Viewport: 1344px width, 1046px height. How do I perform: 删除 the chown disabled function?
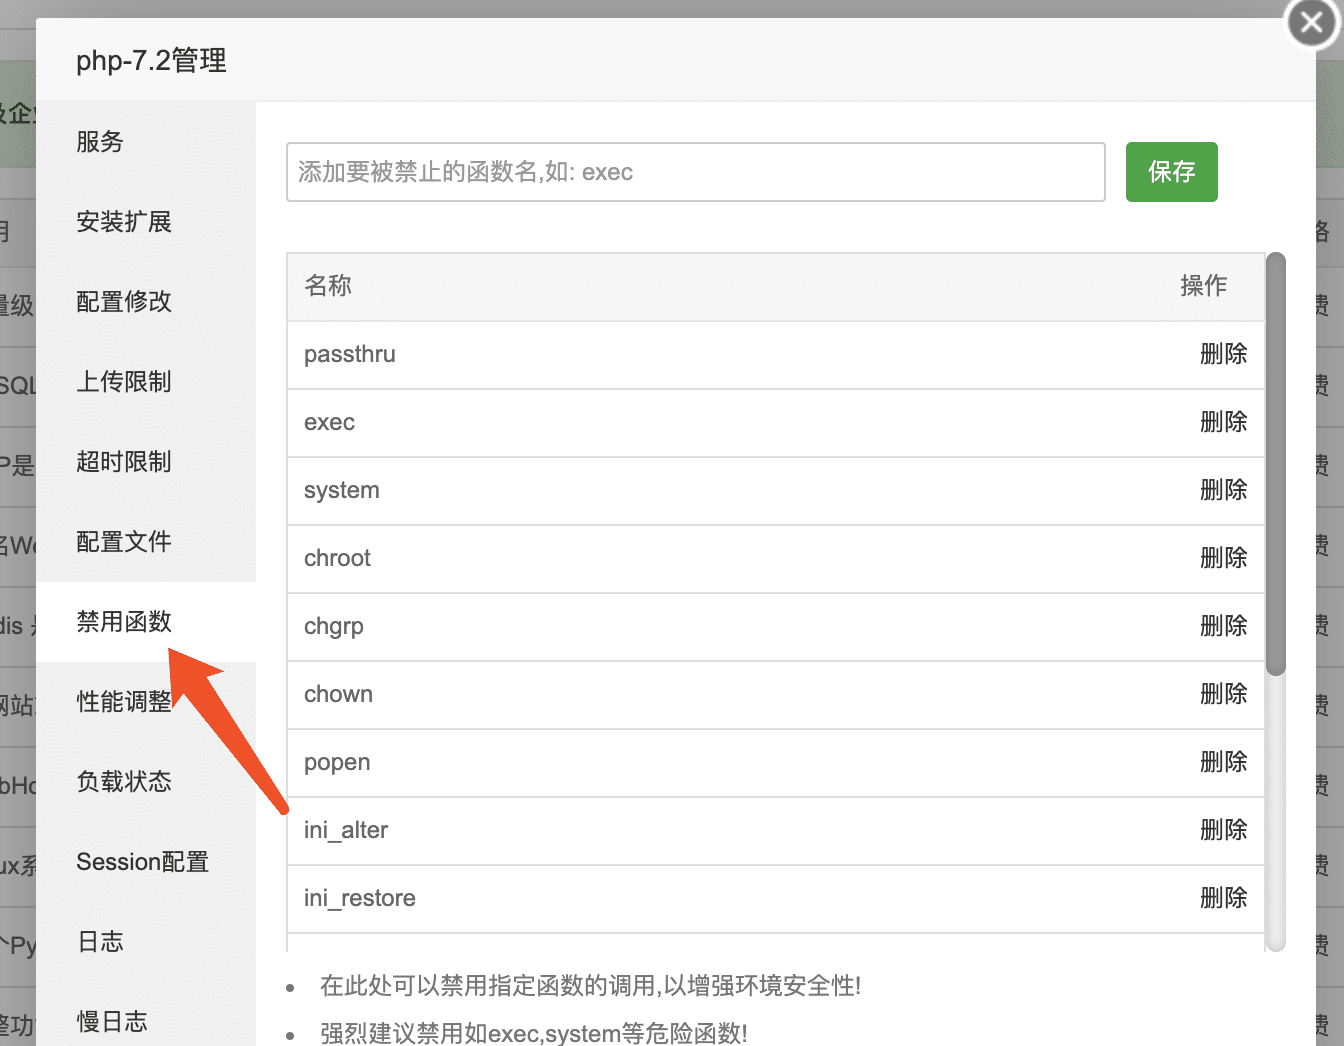[1223, 694]
